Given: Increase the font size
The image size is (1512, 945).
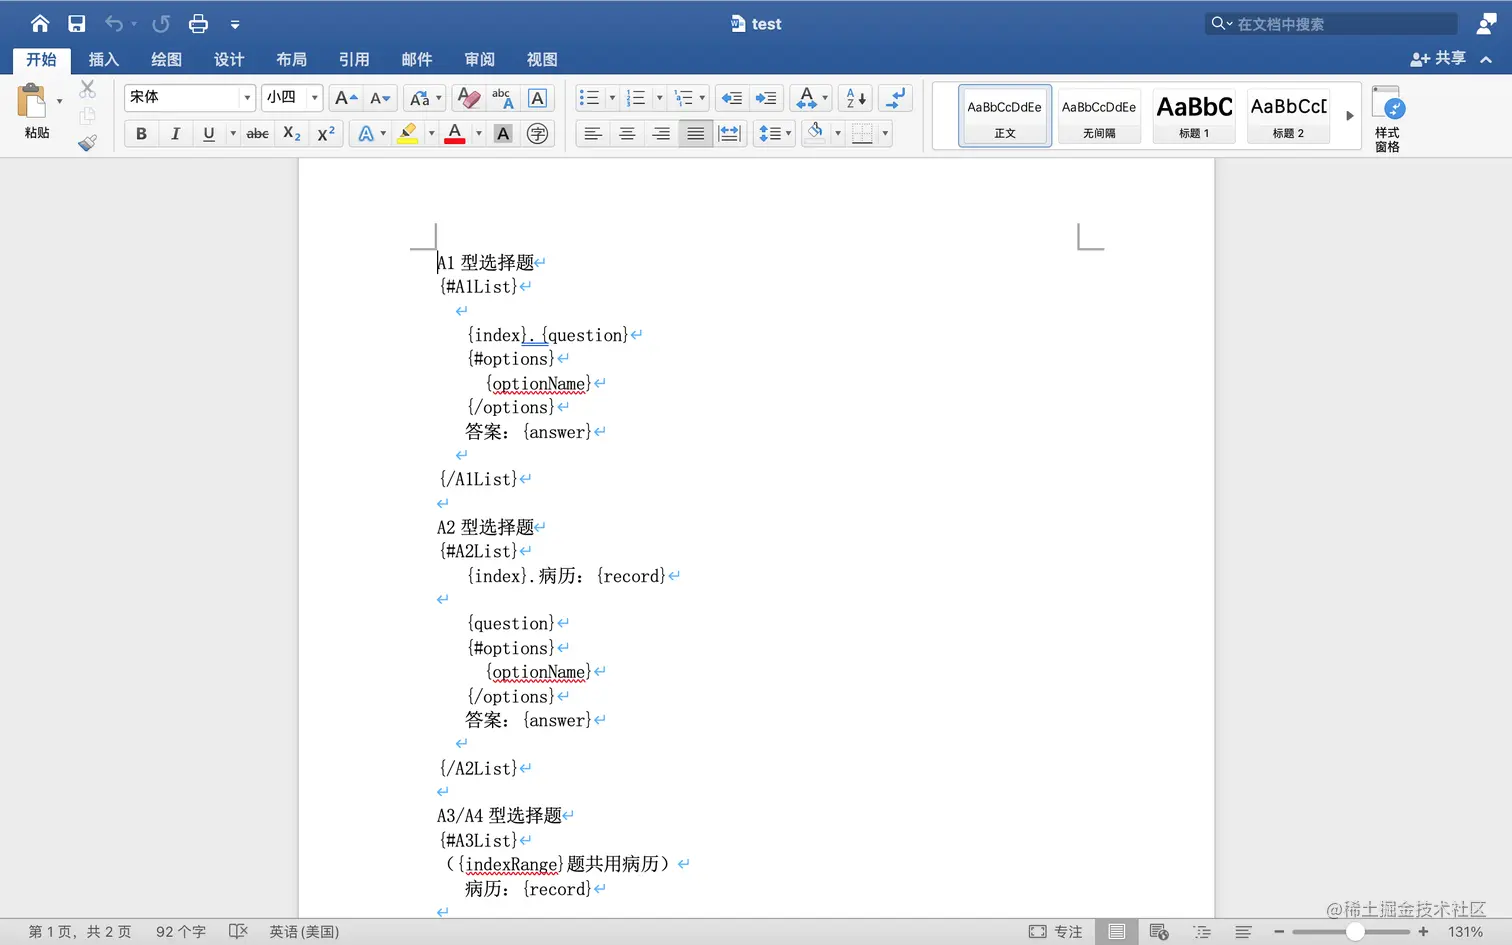Looking at the screenshot, I should (344, 97).
